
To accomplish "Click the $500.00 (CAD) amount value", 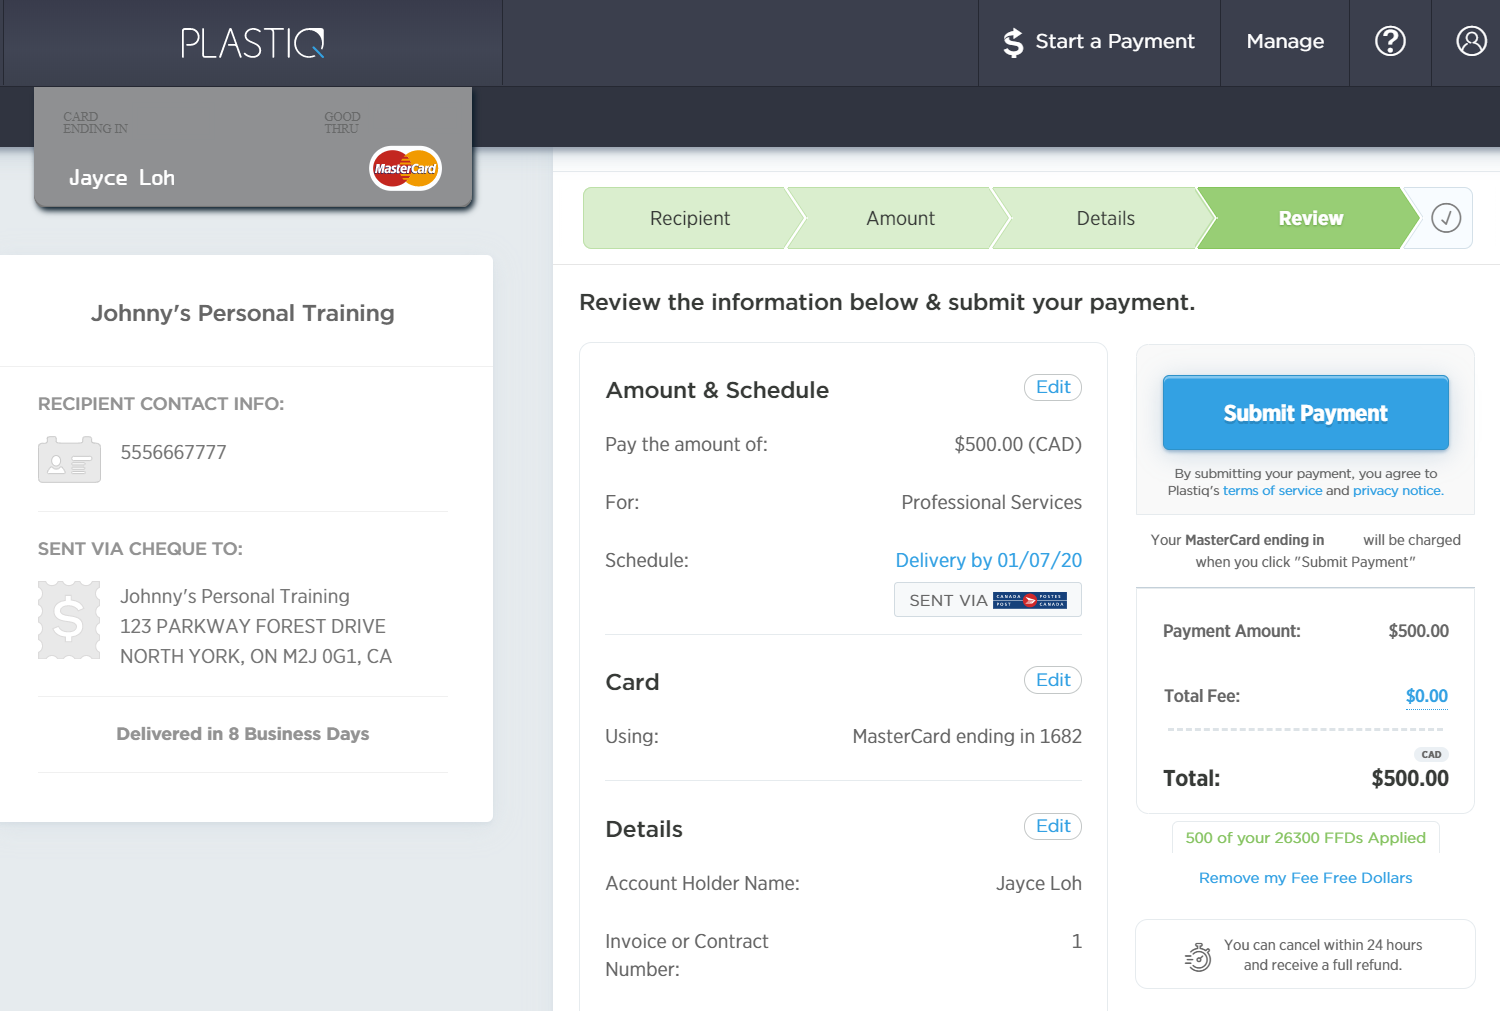I will (1018, 444).
